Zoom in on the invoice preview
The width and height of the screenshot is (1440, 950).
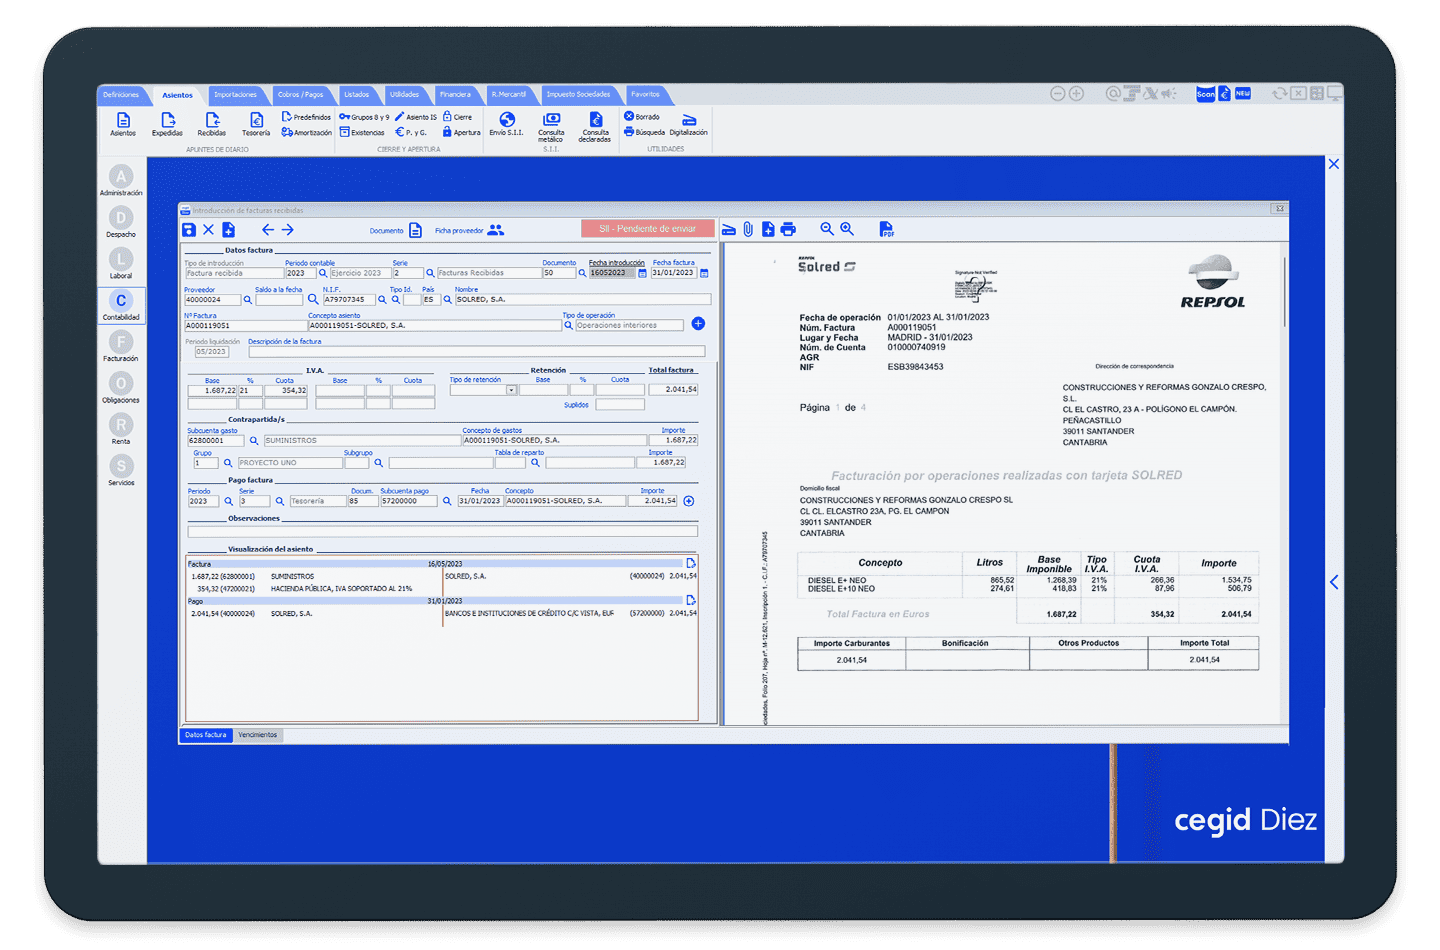click(847, 229)
